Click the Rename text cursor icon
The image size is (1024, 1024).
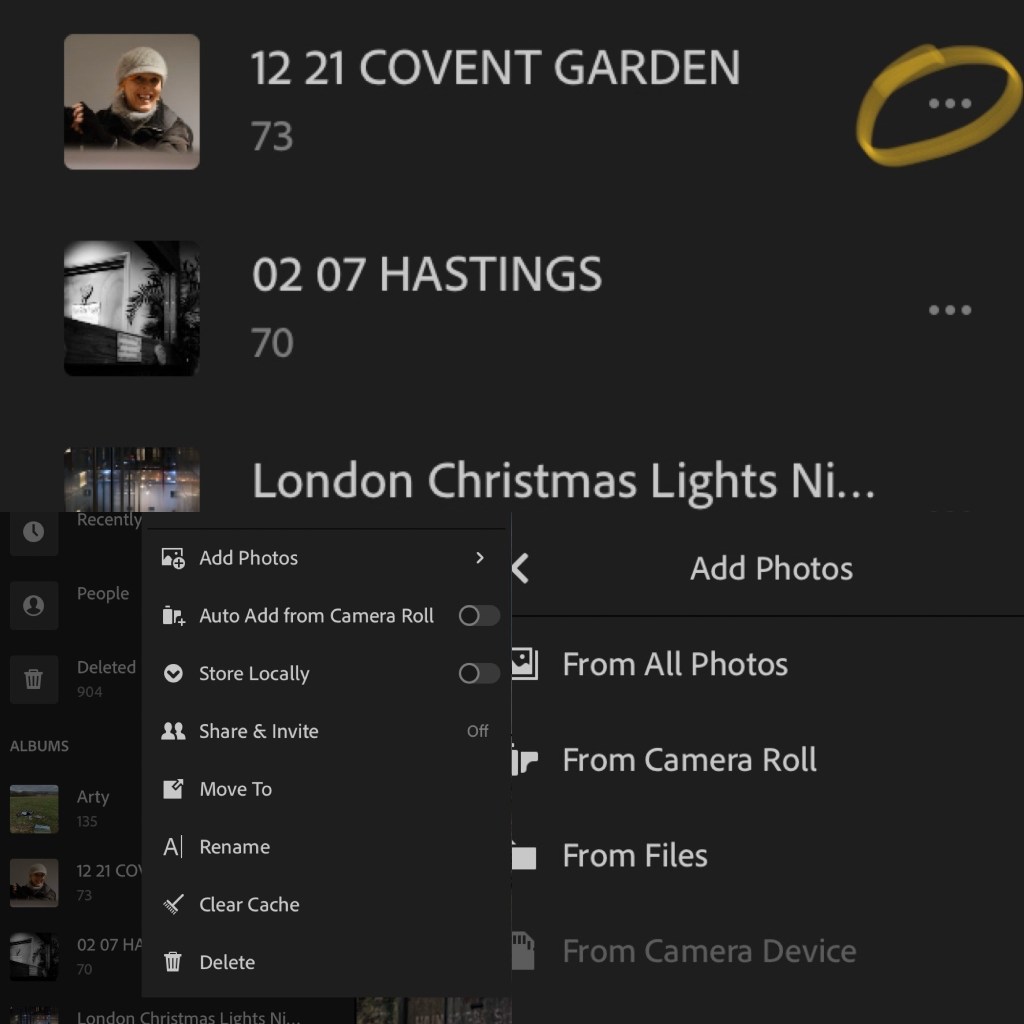point(173,847)
